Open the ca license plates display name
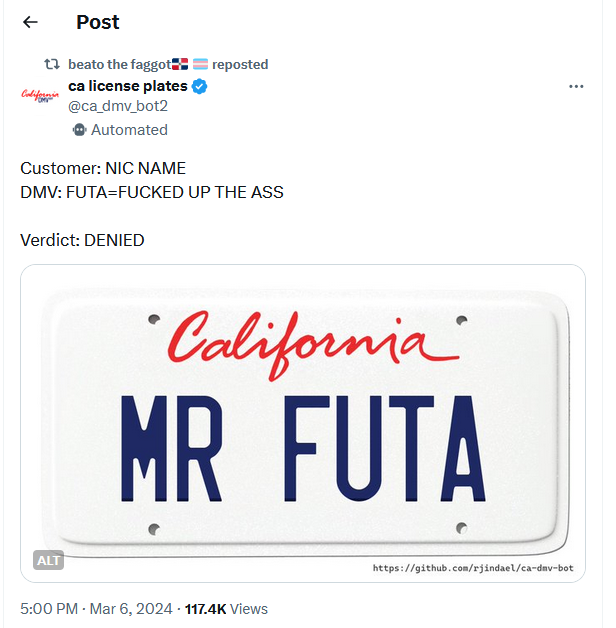 click(x=127, y=86)
